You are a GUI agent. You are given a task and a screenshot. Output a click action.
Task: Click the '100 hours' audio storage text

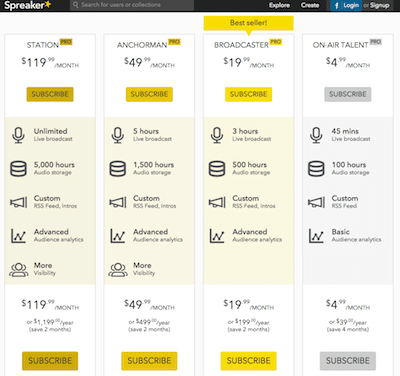pos(349,165)
